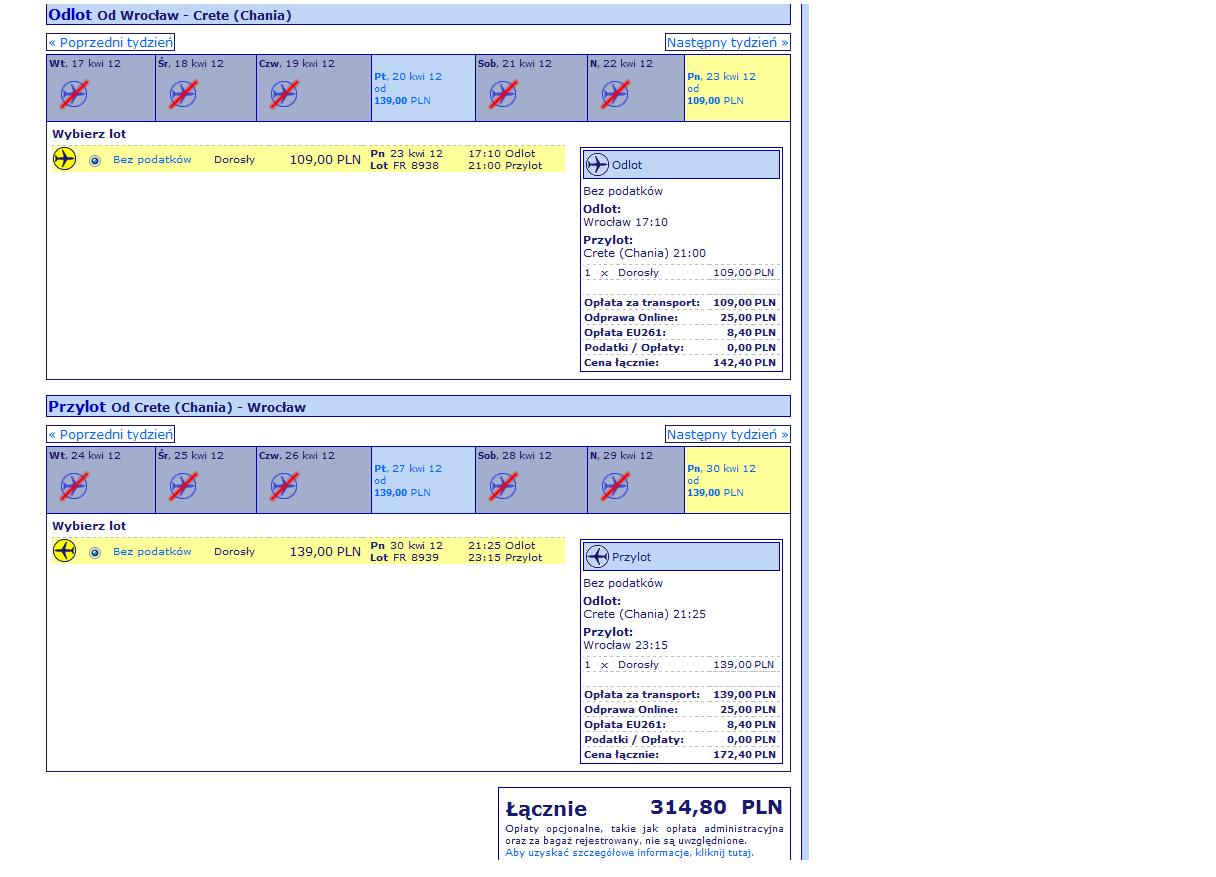Open Bez podatków link on outbound row
Viewport: 1216px width, 877px height.
[x=152, y=160]
